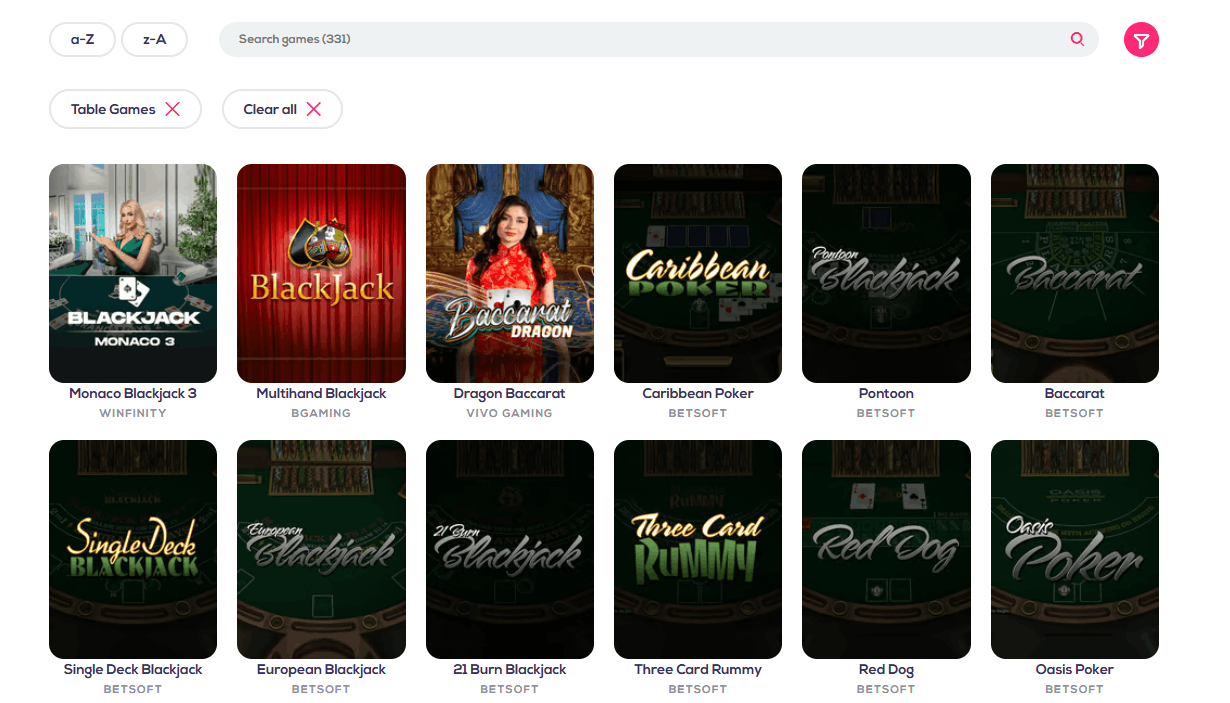Screen dimensions: 1230x703
Task: Click the Single Deck Blackjack title
Action: (x=133, y=669)
